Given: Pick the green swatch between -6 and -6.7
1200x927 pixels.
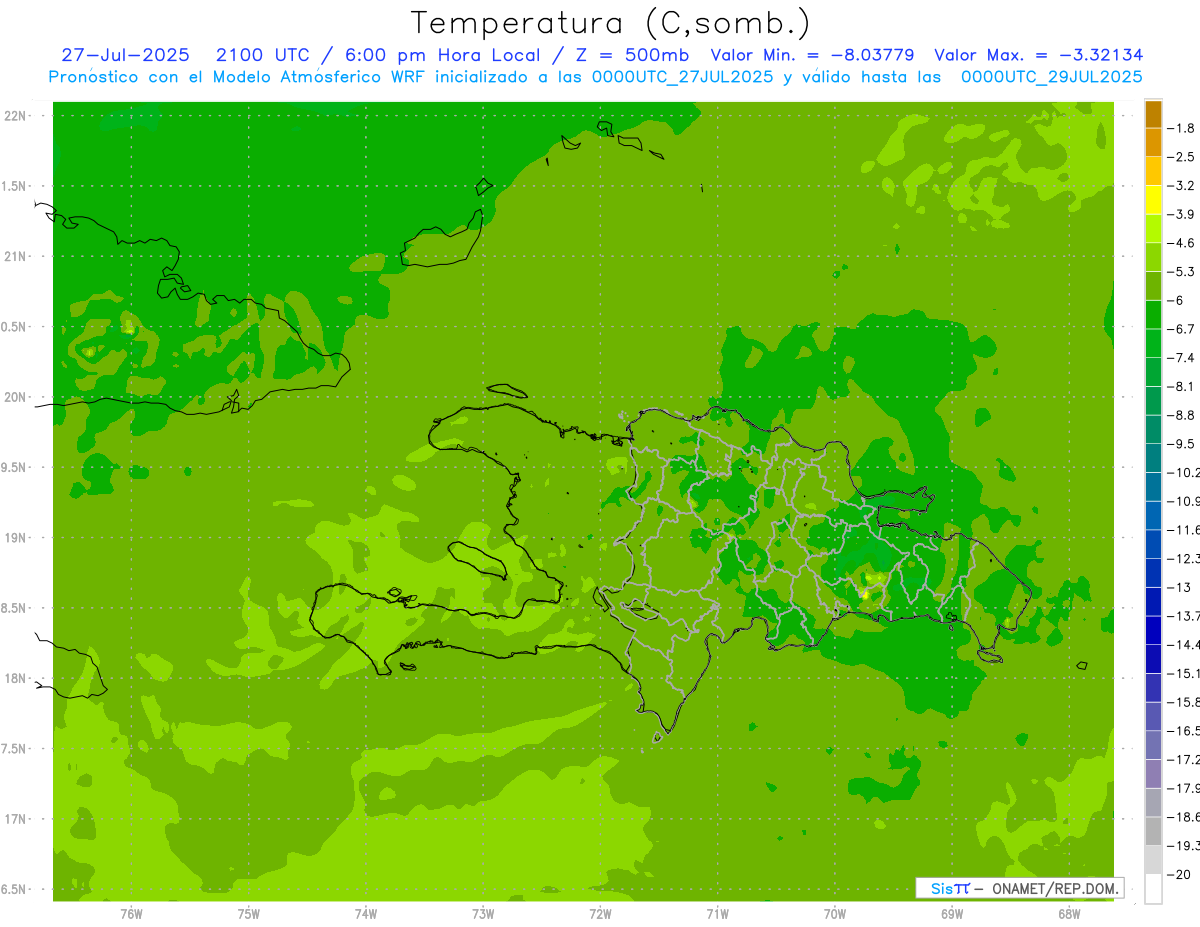Looking at the screenshot, I should tap(1153, 315).
